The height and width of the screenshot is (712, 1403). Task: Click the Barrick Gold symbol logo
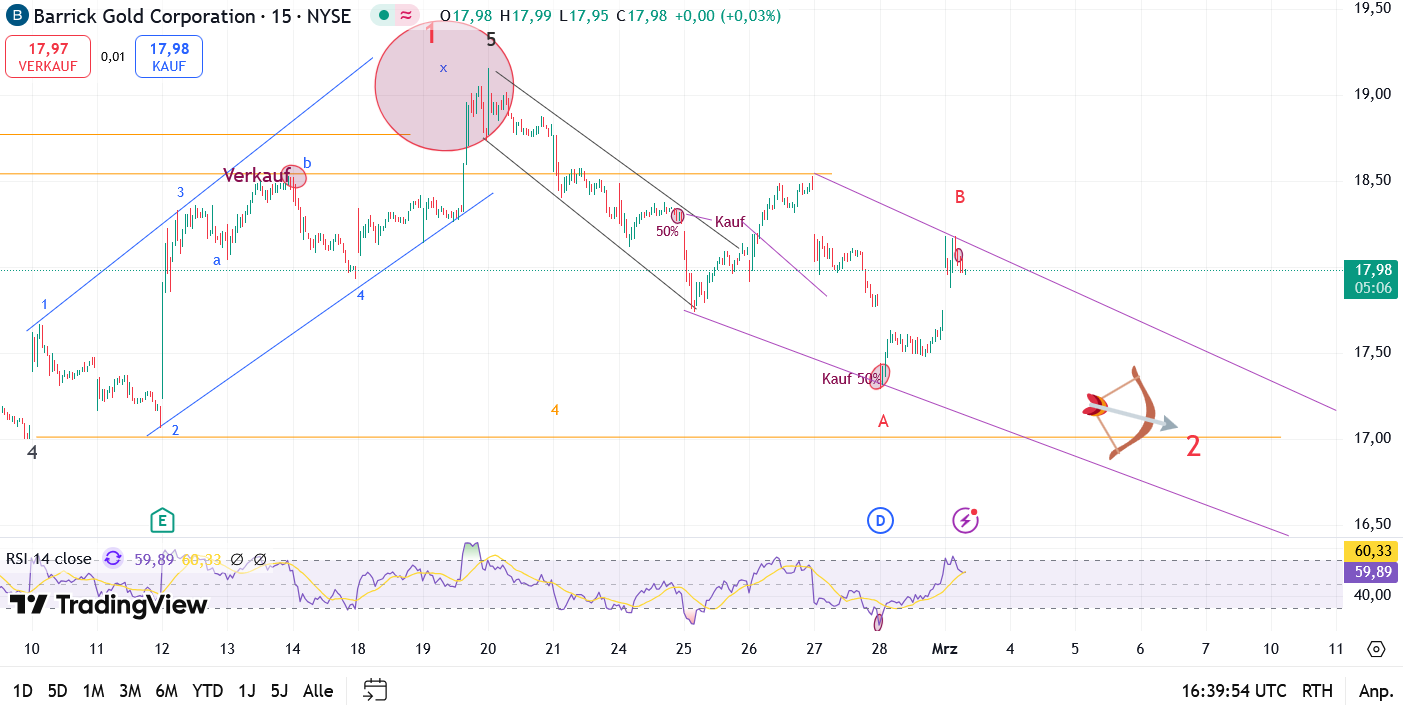pos(17,16)
